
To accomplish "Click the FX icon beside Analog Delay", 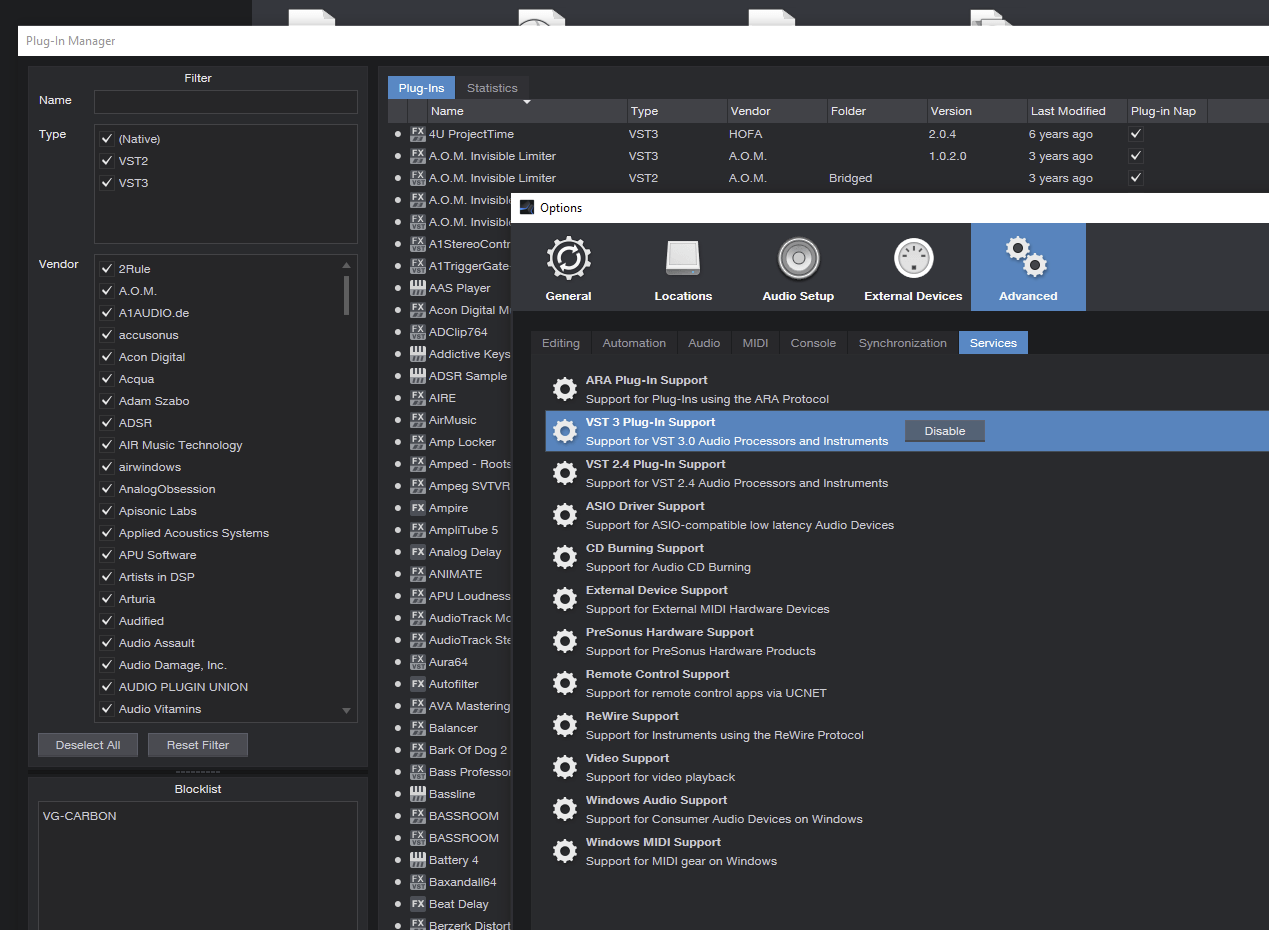I will pyautogui.click(x=418, y=552).
